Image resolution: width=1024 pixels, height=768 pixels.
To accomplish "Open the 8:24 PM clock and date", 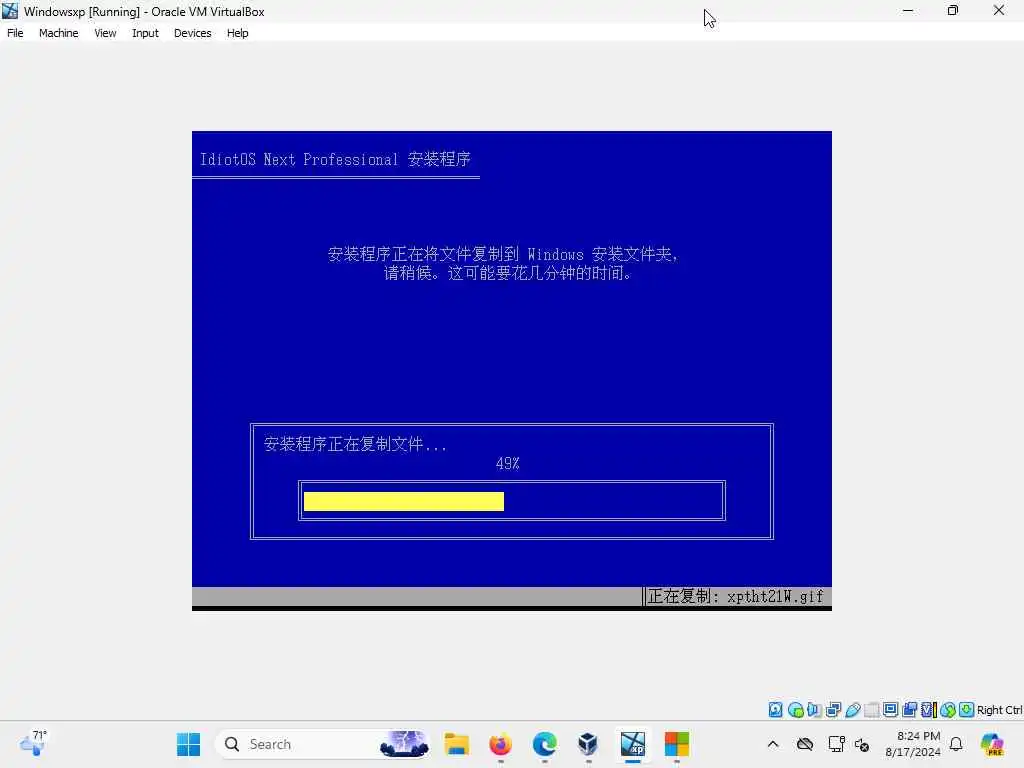I will [x=913, y=744].
